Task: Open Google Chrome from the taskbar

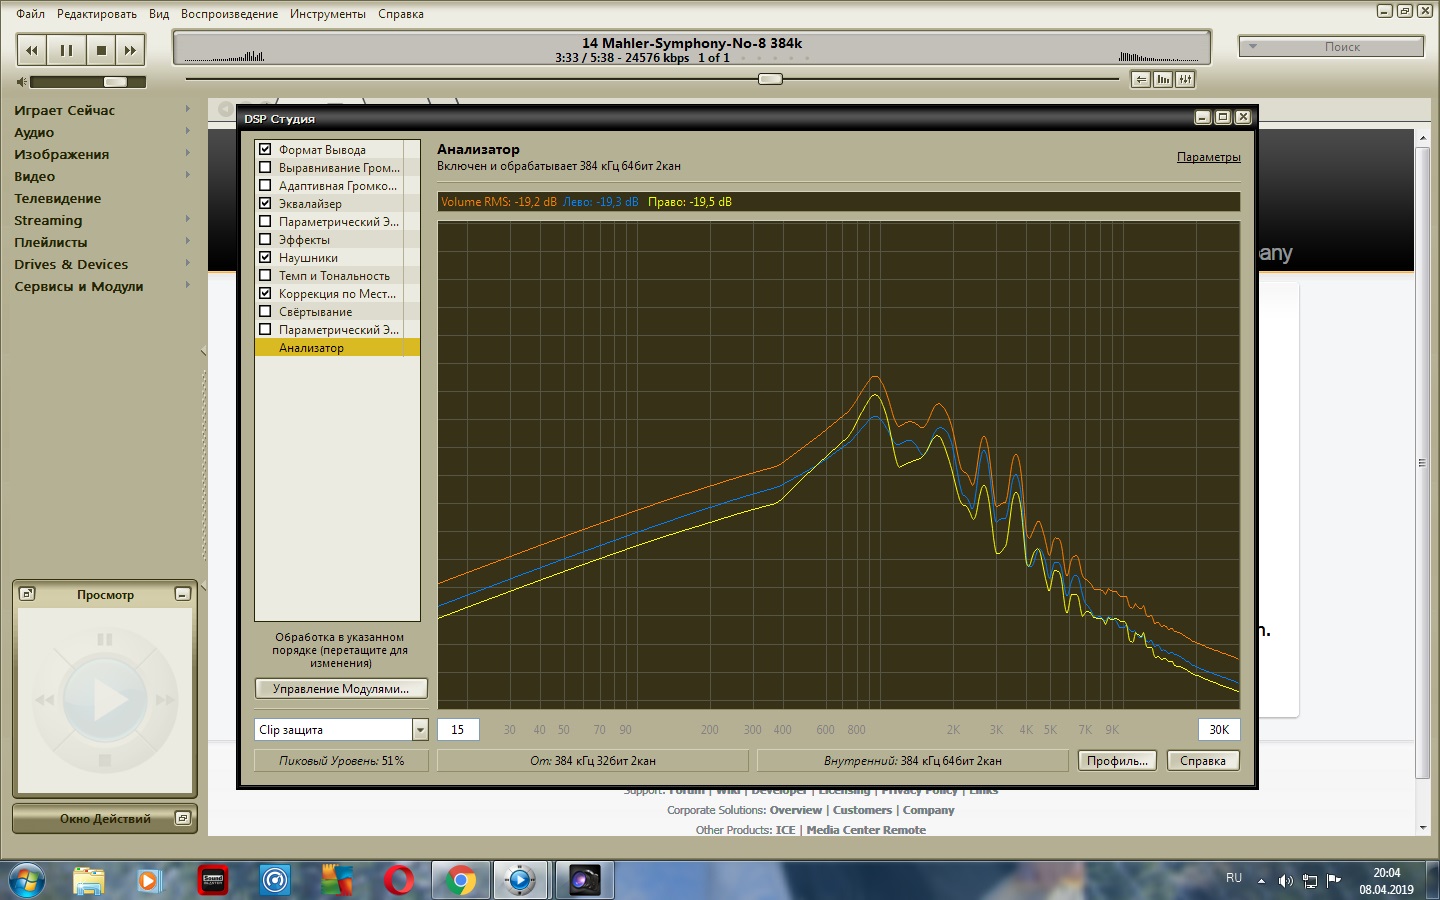Action: click(461, 880)
